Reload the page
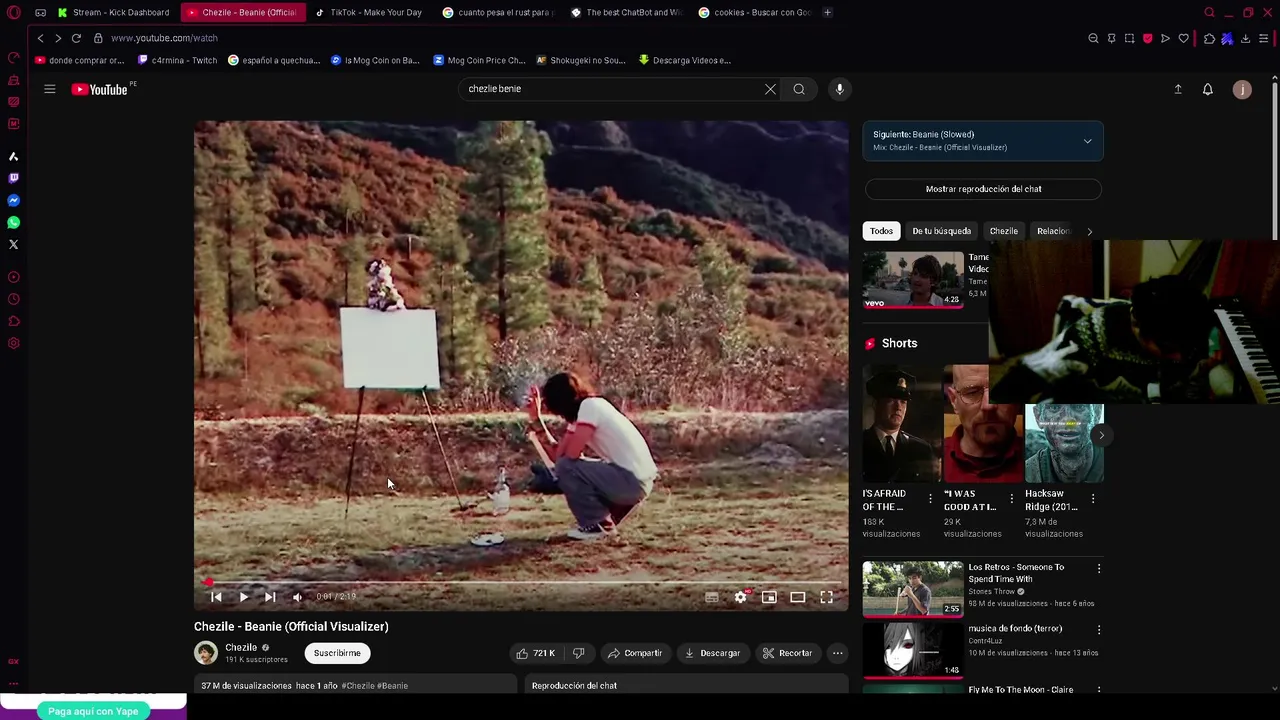The height and width of the screenshot is (720, 1280). click(x=76, y=38)
